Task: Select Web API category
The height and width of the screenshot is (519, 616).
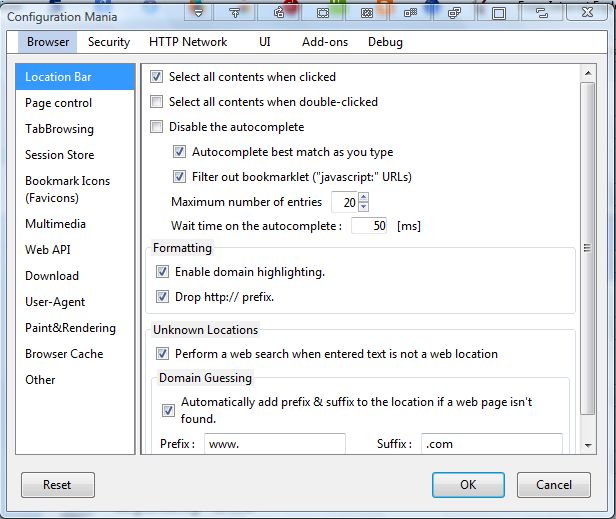Action: pos(75,250)
